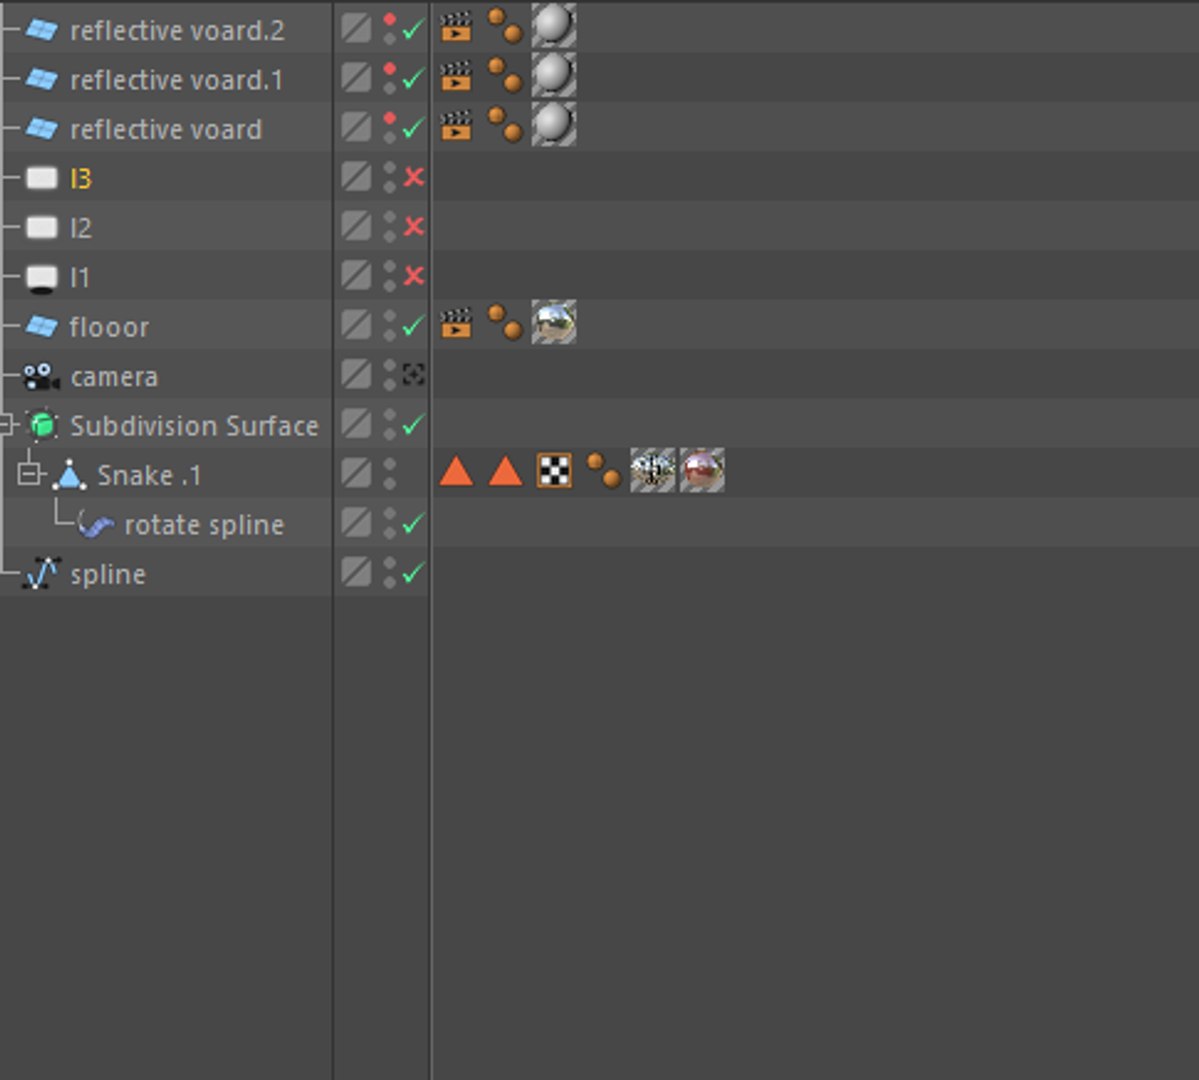Select the rotate spline name
Image resolution: width=1199 pixels, height=1080 pixels.
pos(204,525)
